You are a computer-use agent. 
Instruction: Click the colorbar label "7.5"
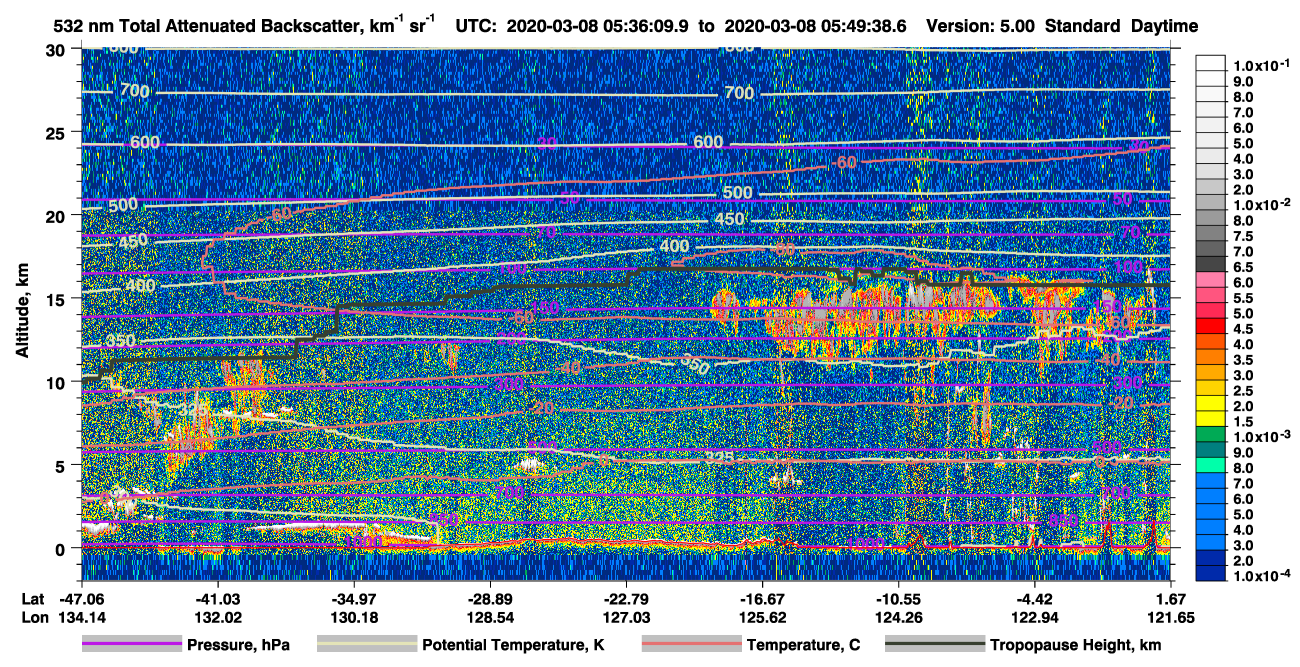1244,234
